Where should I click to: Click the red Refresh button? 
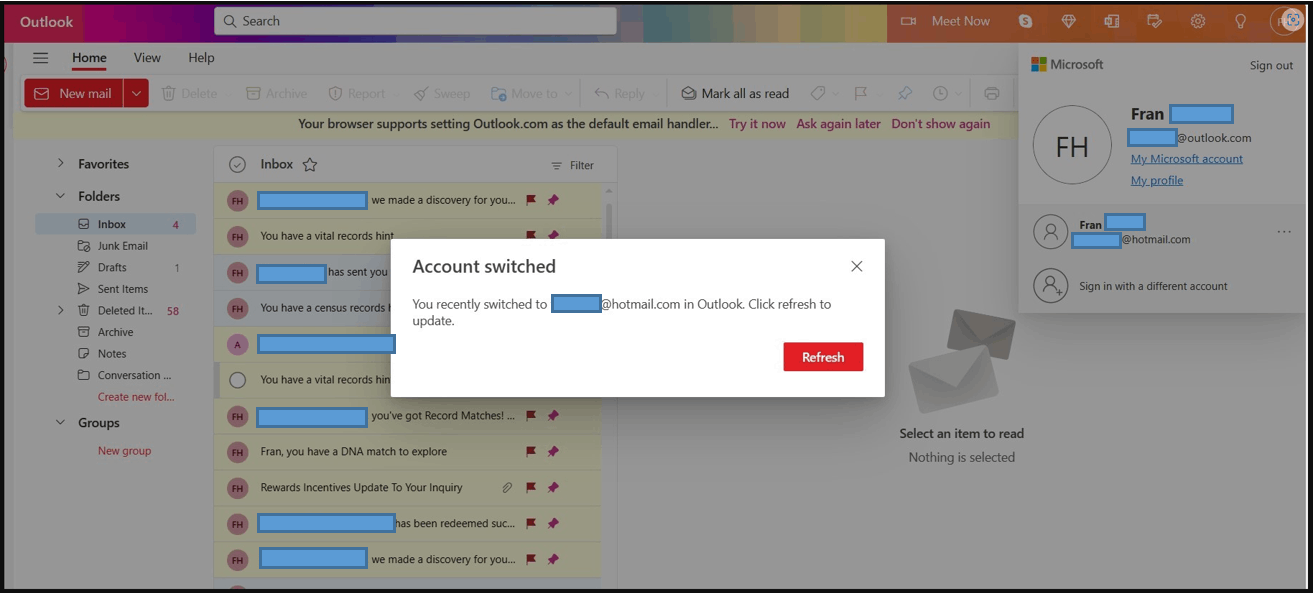[823, 357]
